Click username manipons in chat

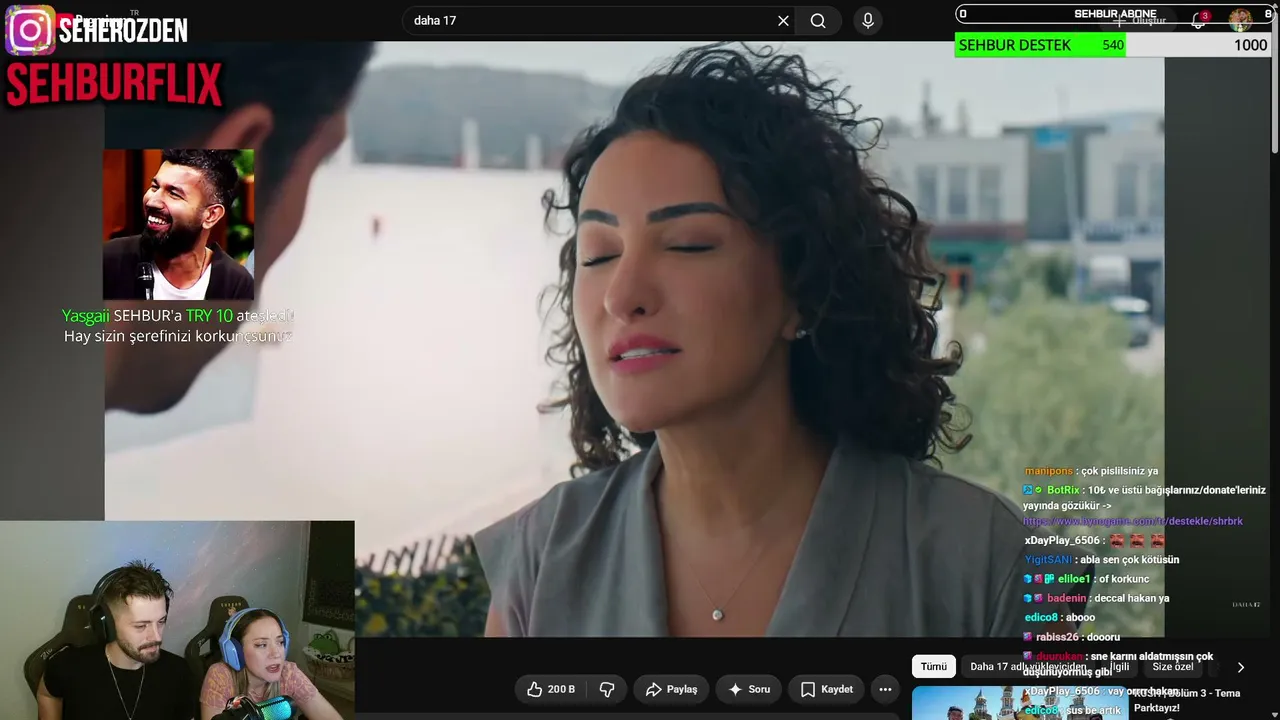(1049, 471)
